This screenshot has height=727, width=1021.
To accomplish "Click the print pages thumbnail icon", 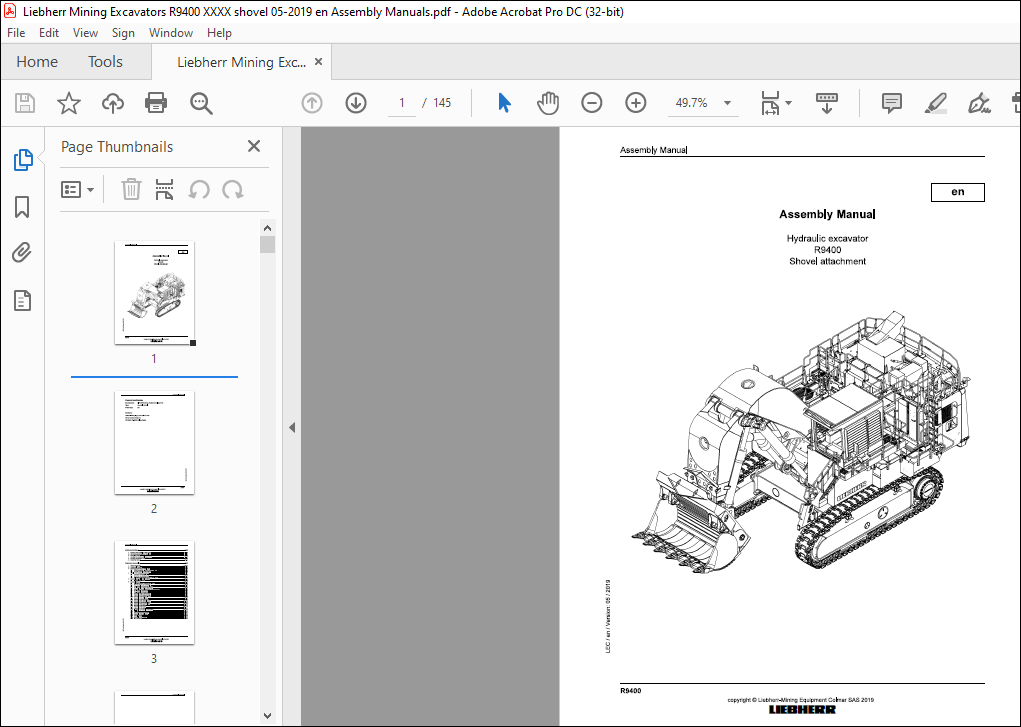I will click(165, 190).
